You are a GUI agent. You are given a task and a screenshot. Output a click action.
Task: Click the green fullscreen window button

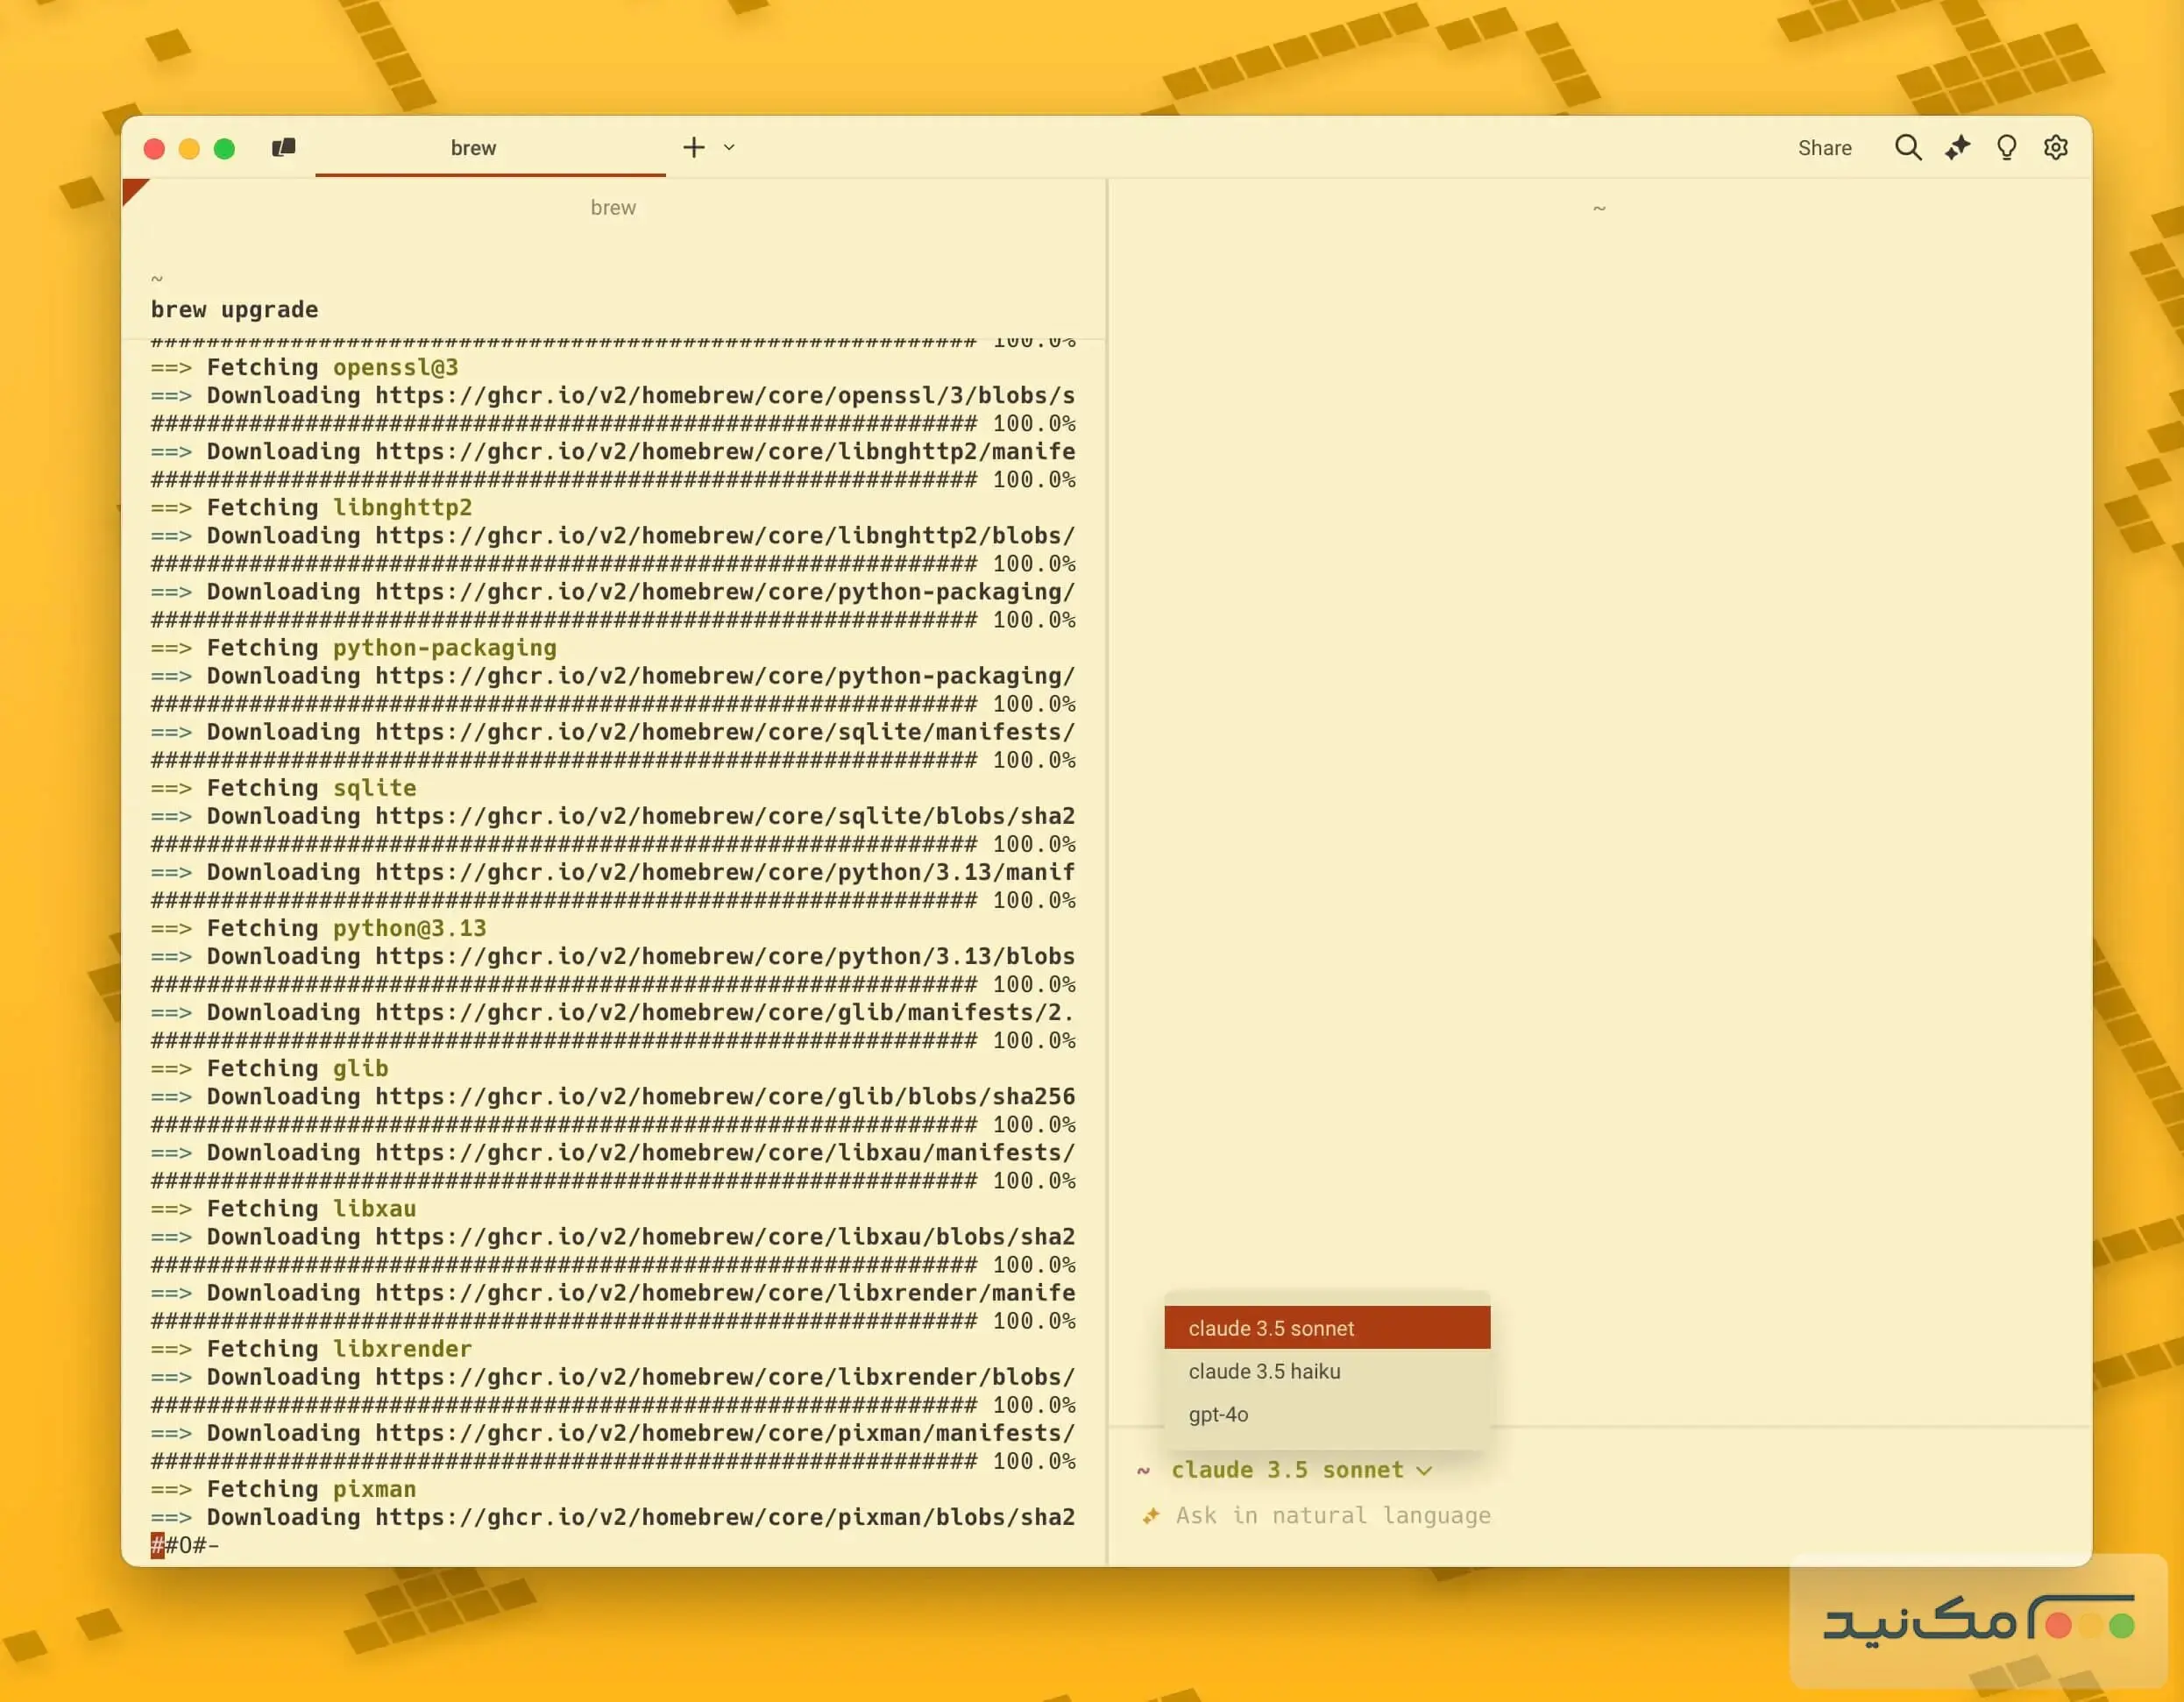tap(224, 149)
